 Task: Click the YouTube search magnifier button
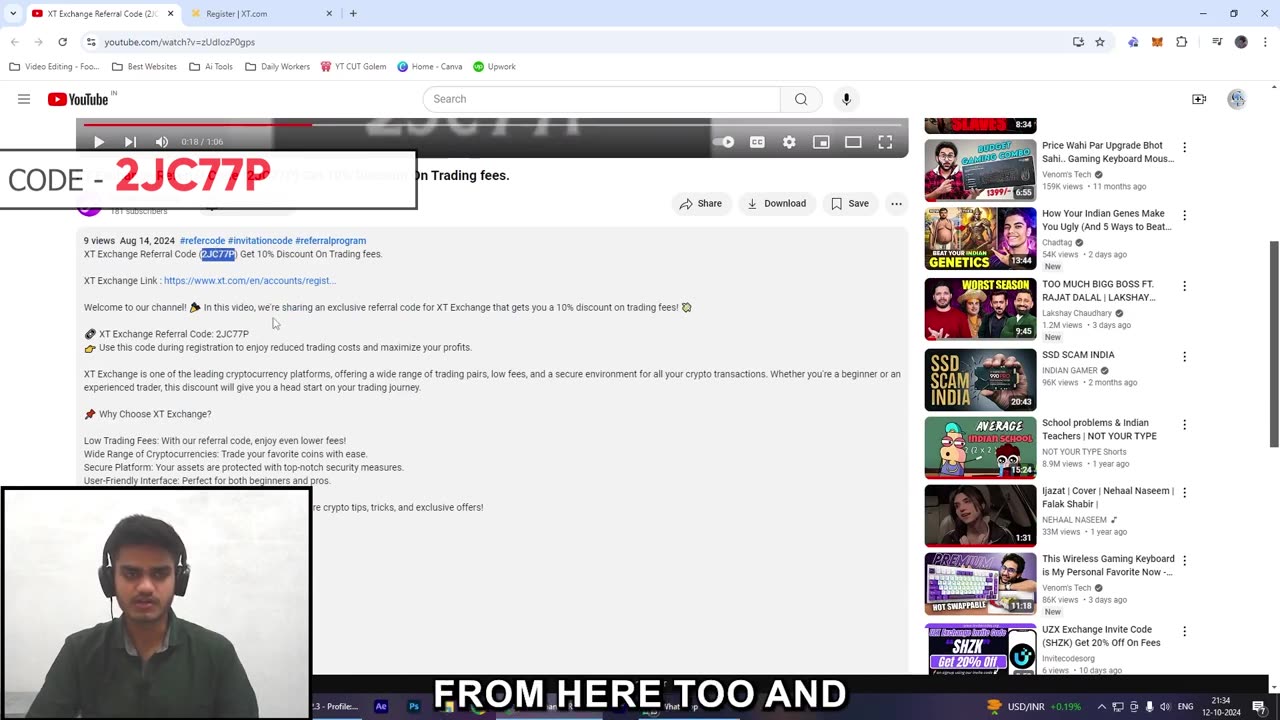coord(801,99)
